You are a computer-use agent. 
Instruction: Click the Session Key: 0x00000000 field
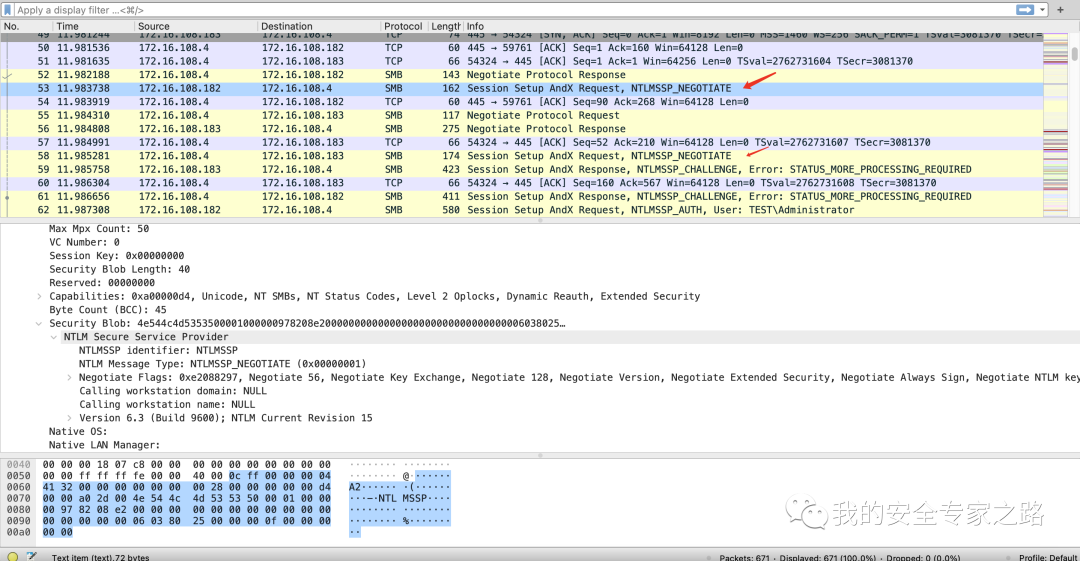pos(116,256)
